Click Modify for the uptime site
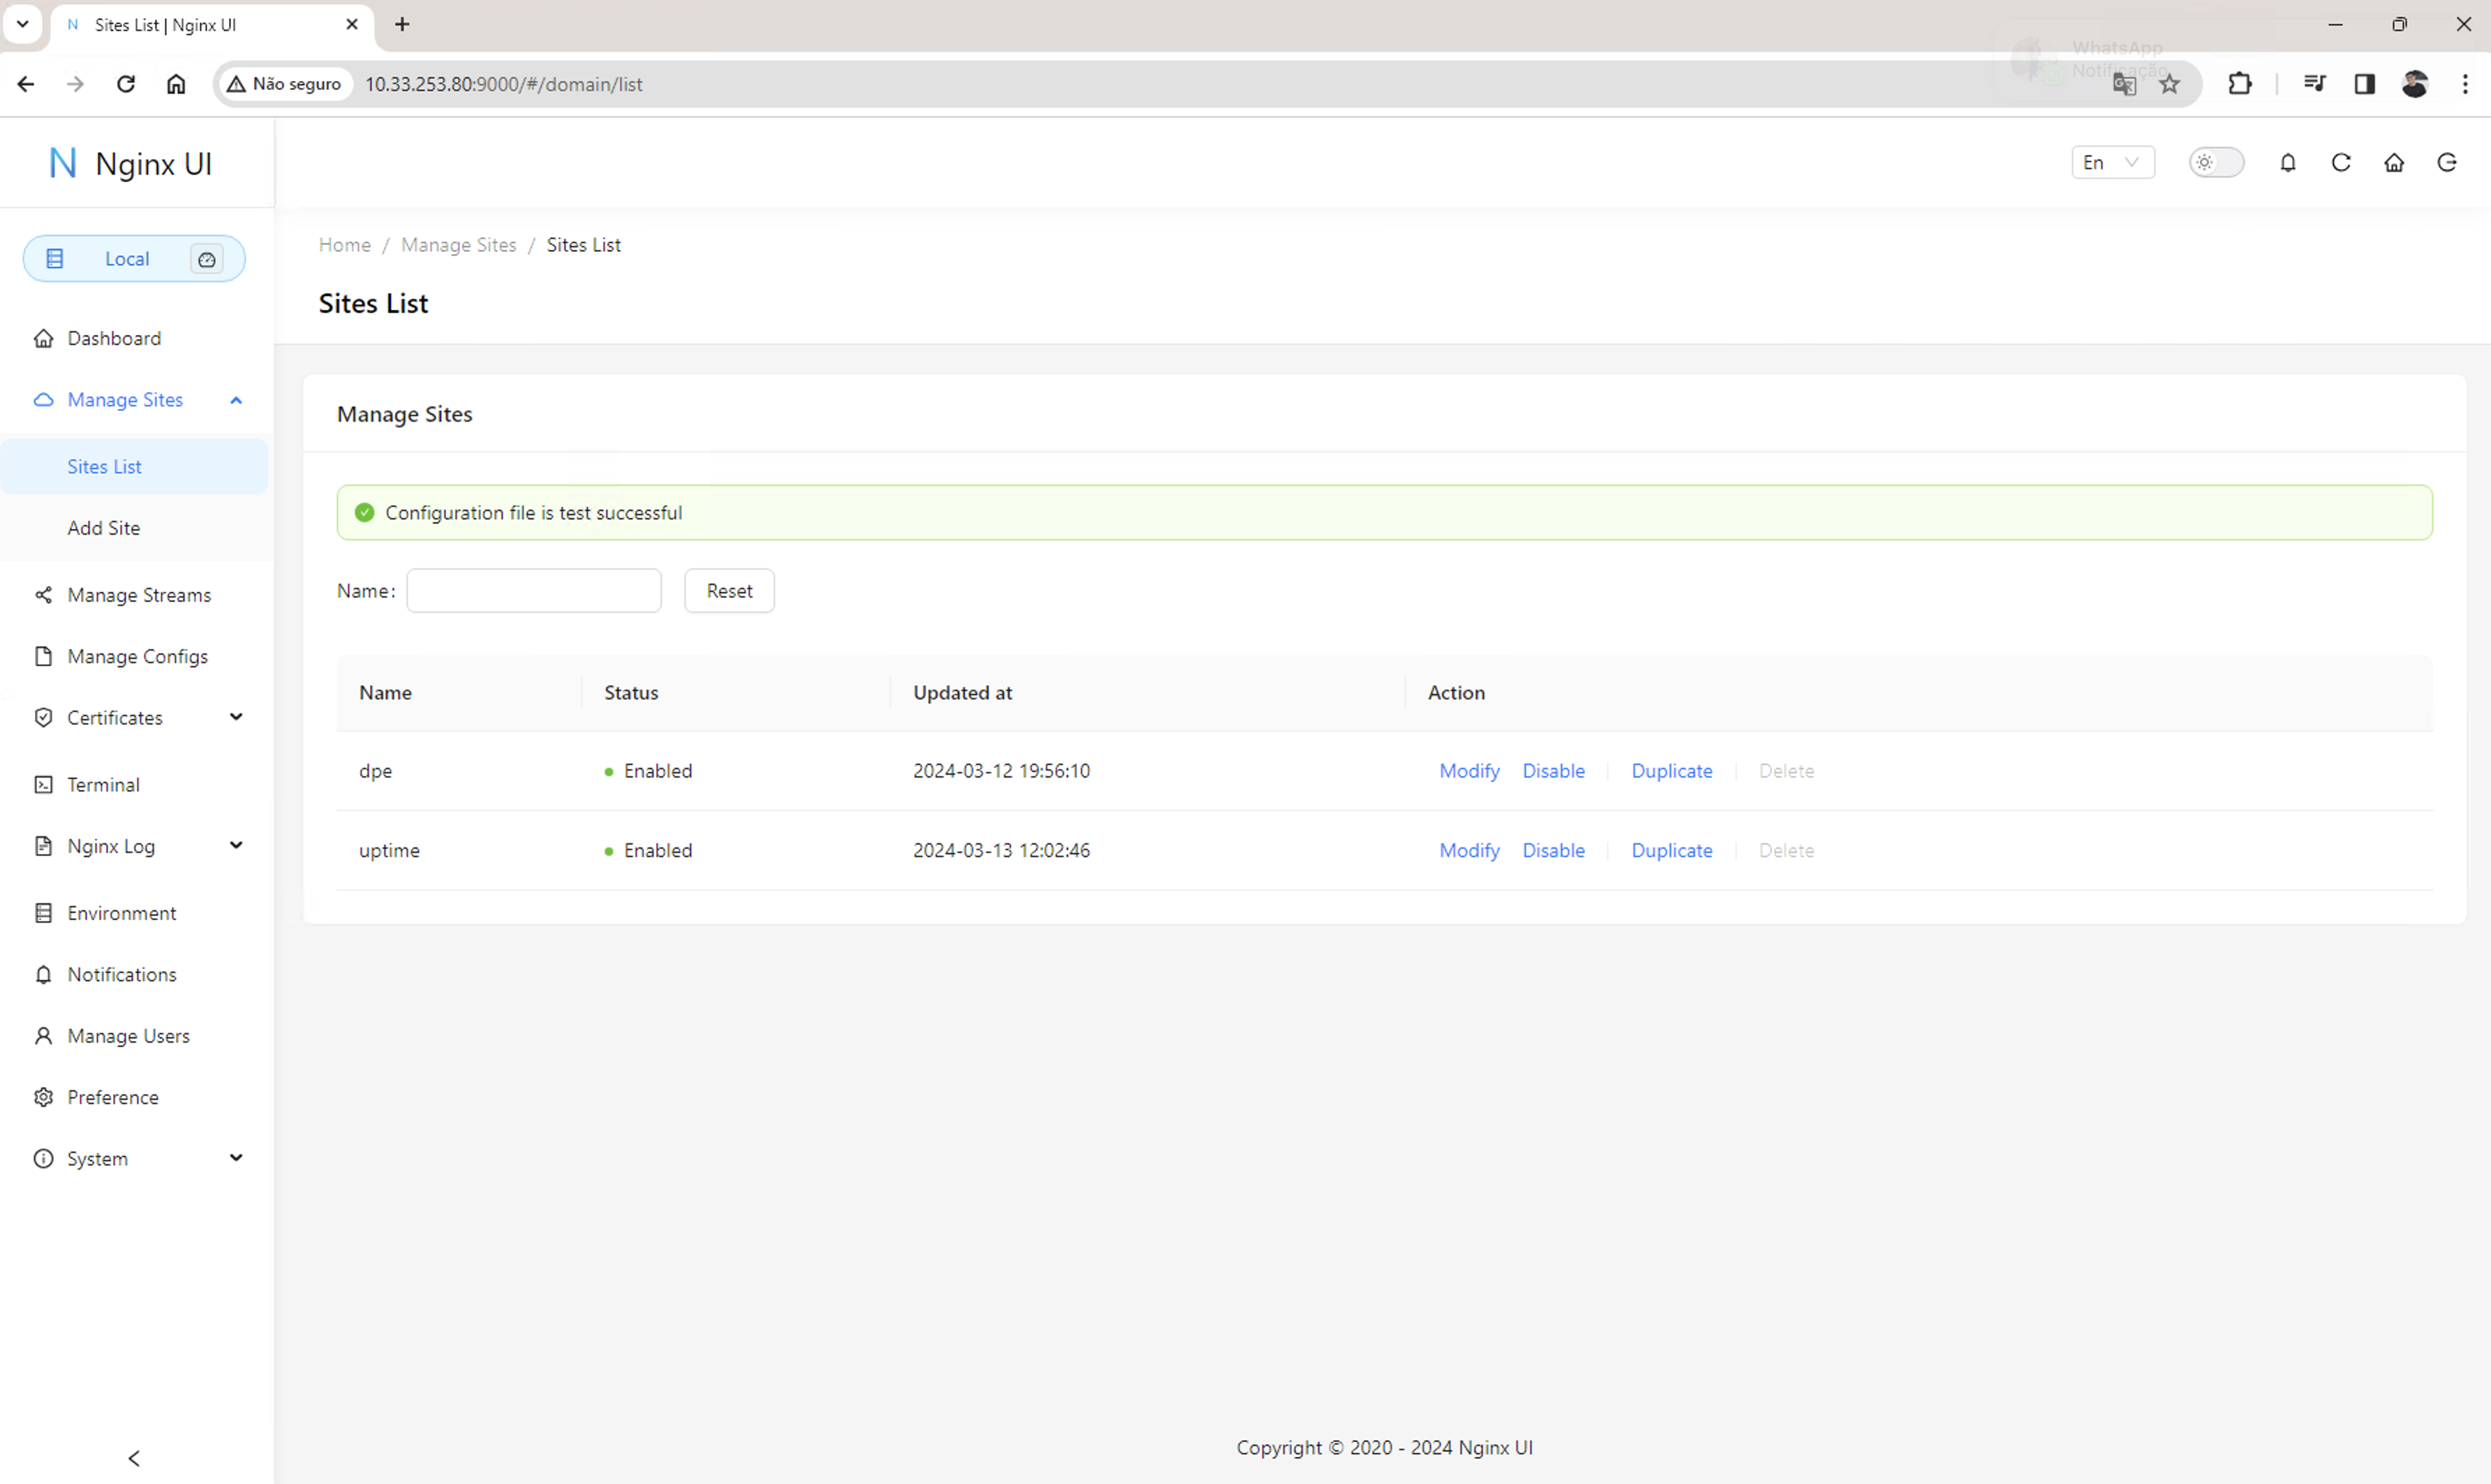 (1469, 850)
